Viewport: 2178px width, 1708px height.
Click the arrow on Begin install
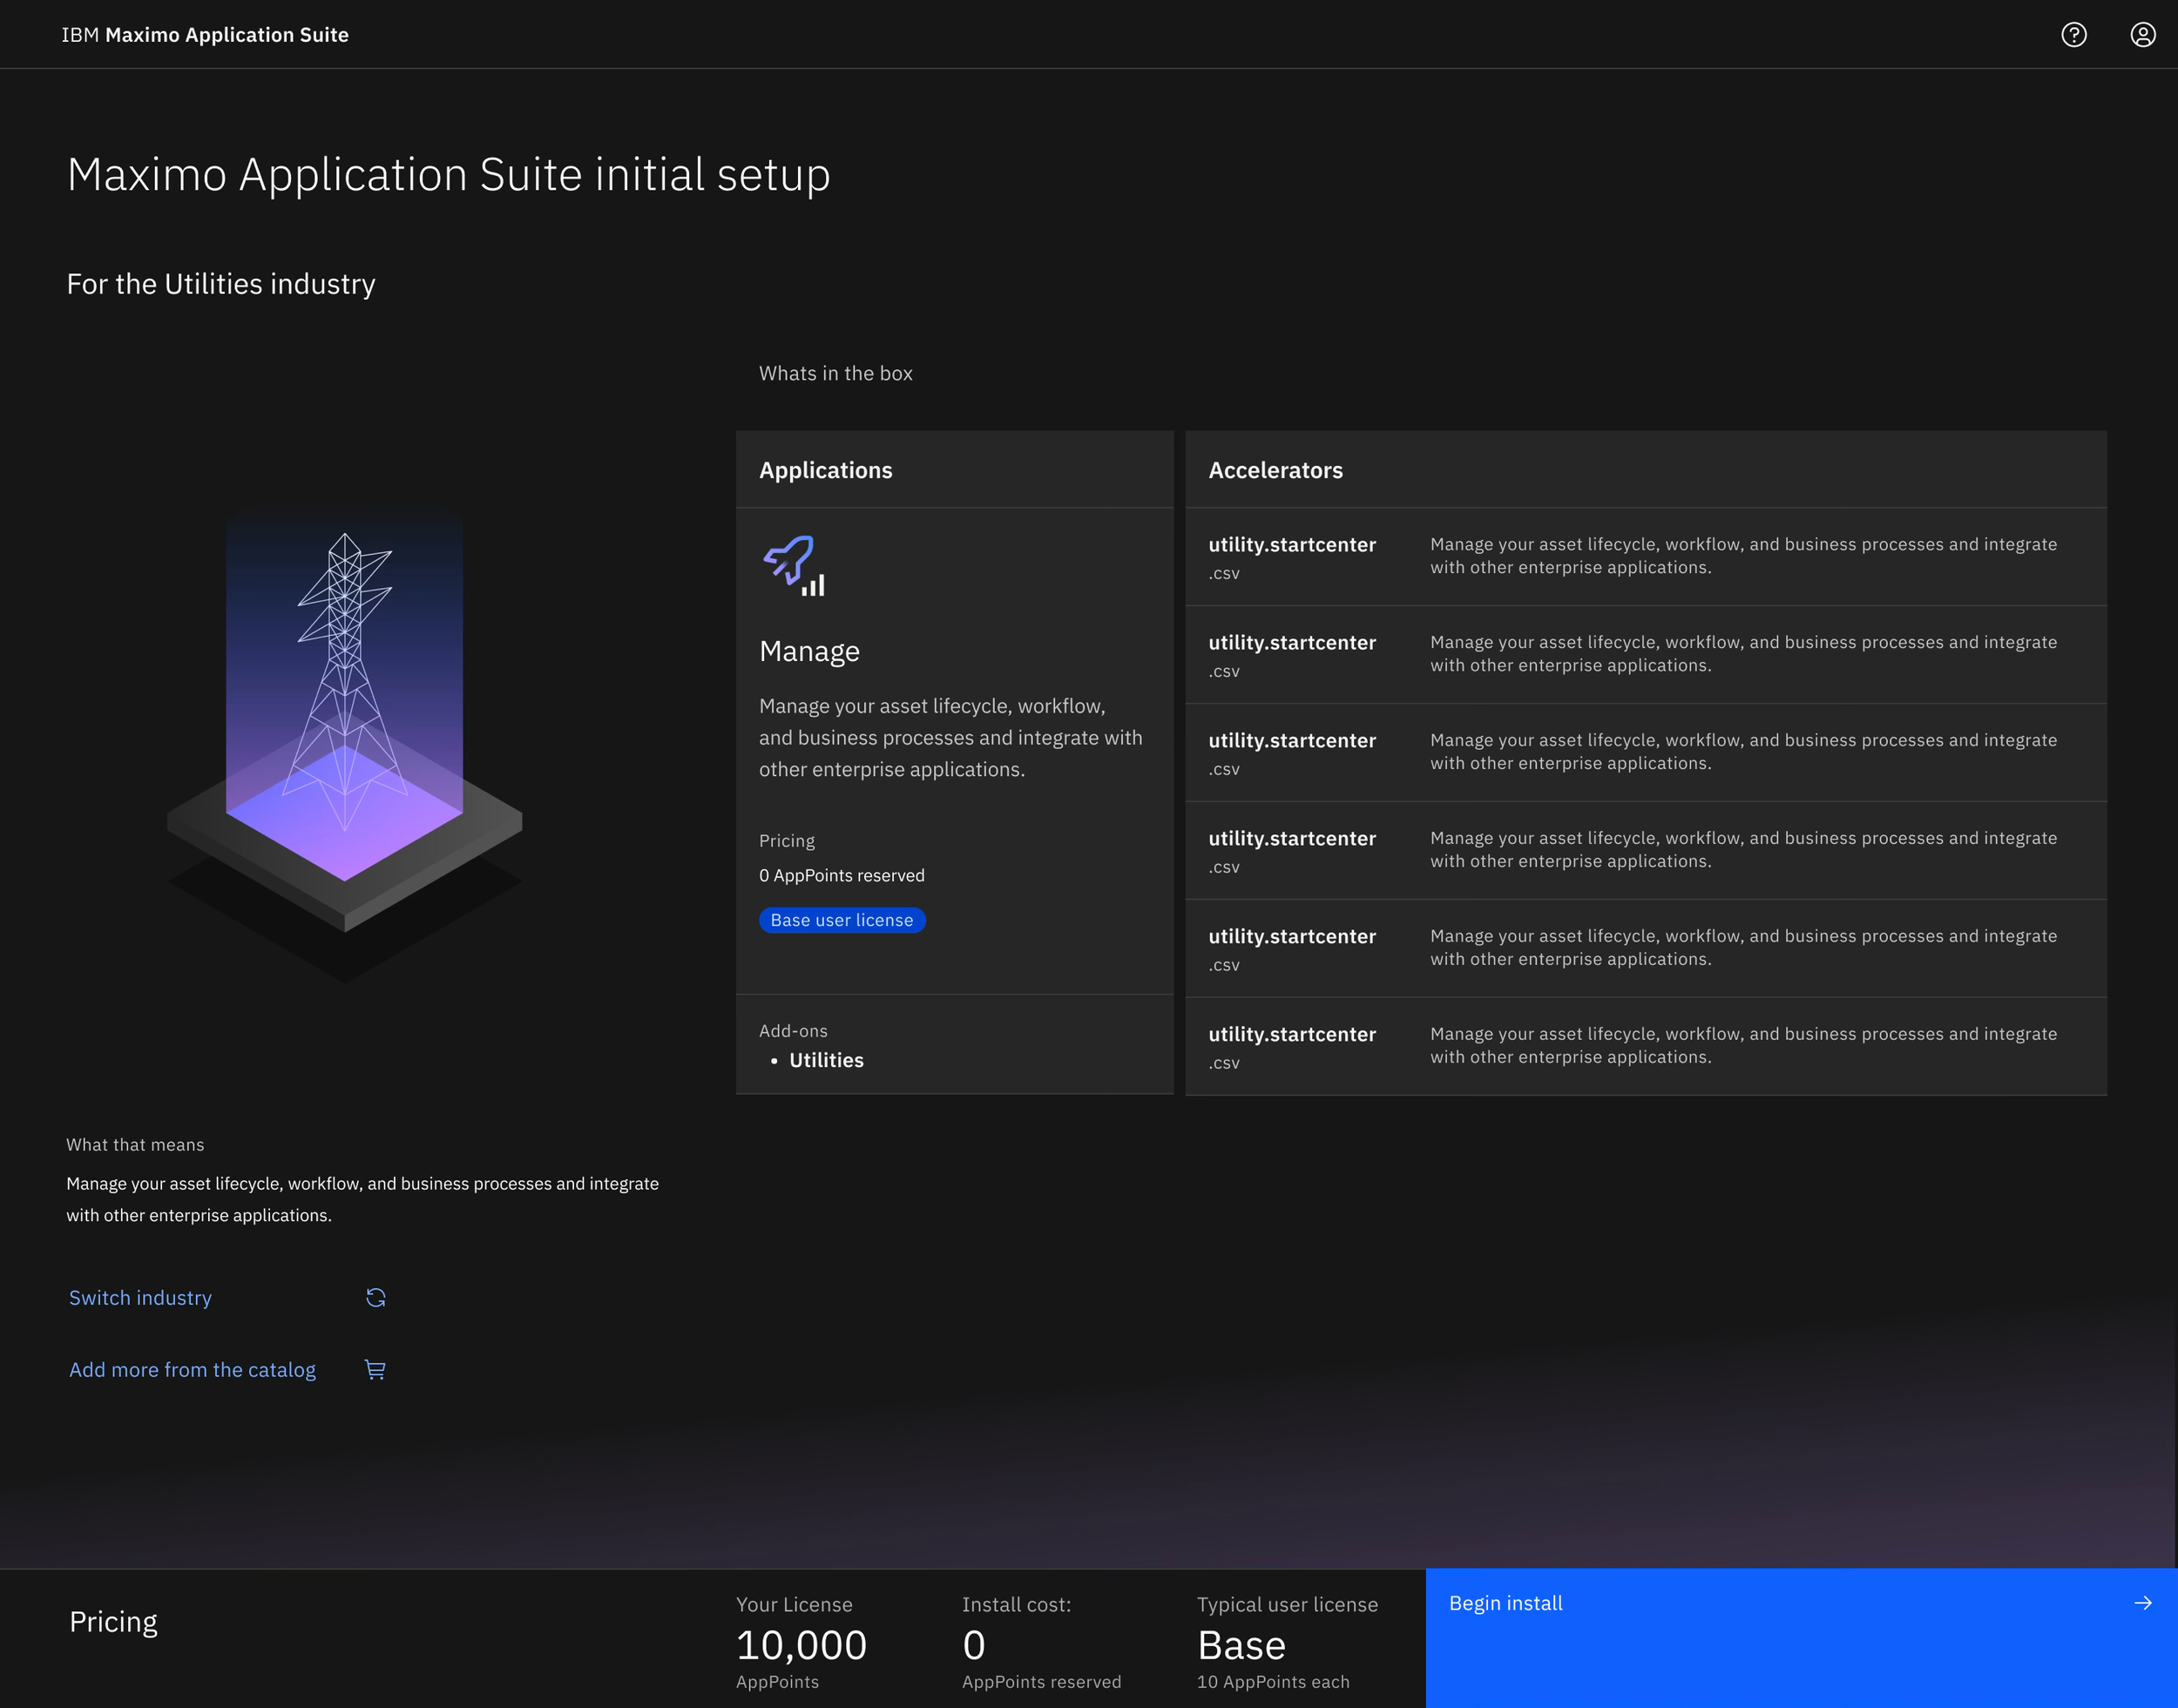click(x=2143, y=1603)
